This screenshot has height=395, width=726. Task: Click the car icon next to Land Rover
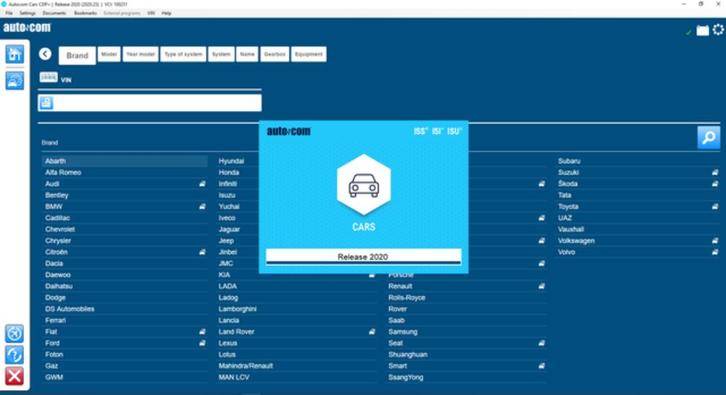[372, 332]
